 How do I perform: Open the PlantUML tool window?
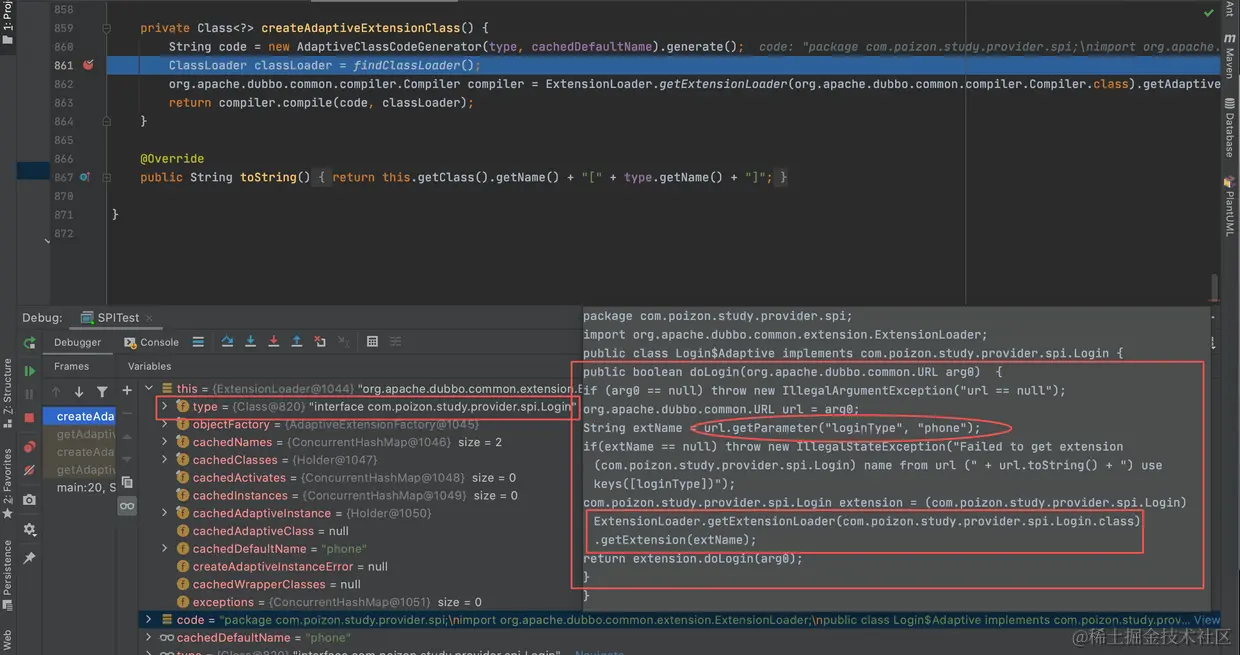coord(1229,208)
